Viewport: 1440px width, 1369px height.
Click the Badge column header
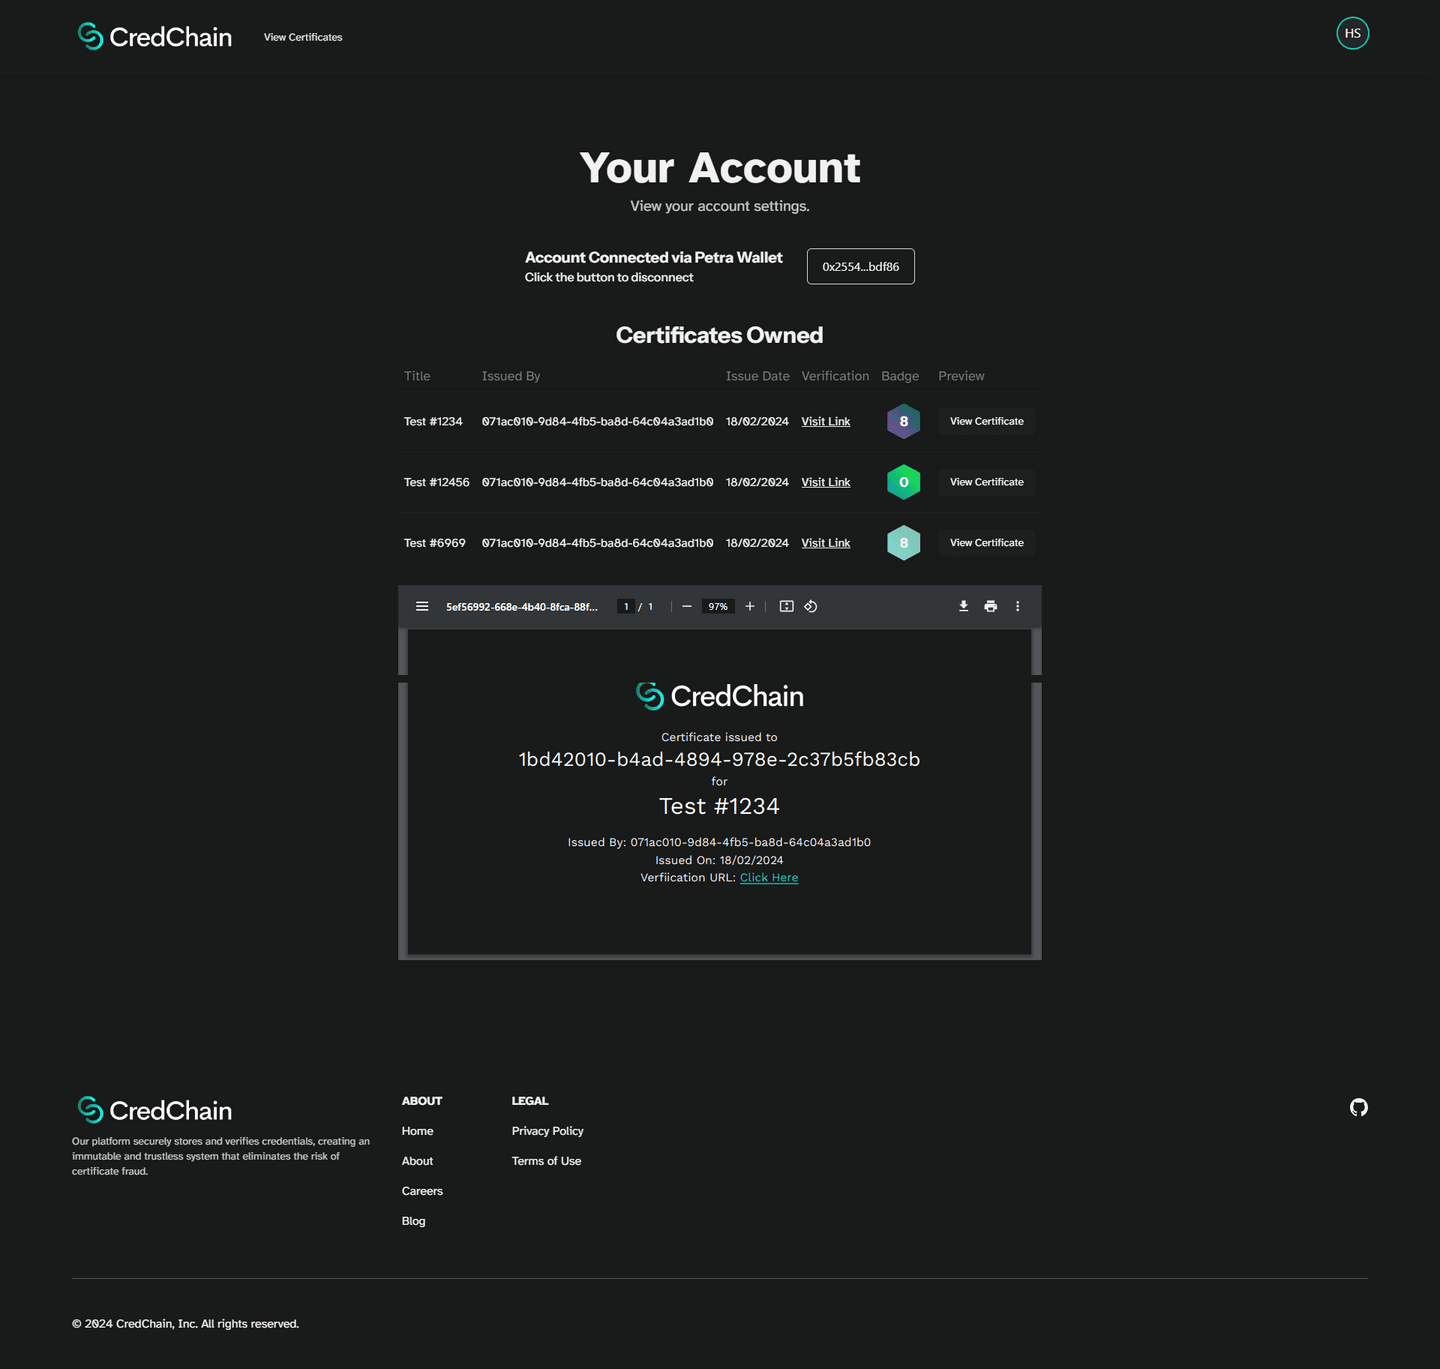(900, 376)
